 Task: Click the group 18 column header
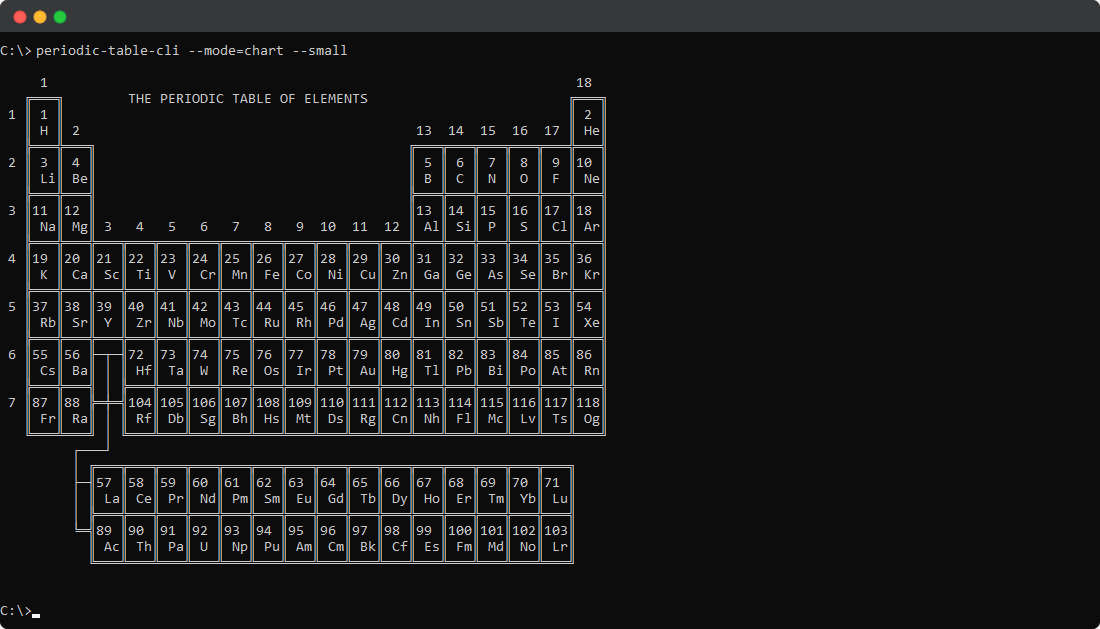(584, 82)
